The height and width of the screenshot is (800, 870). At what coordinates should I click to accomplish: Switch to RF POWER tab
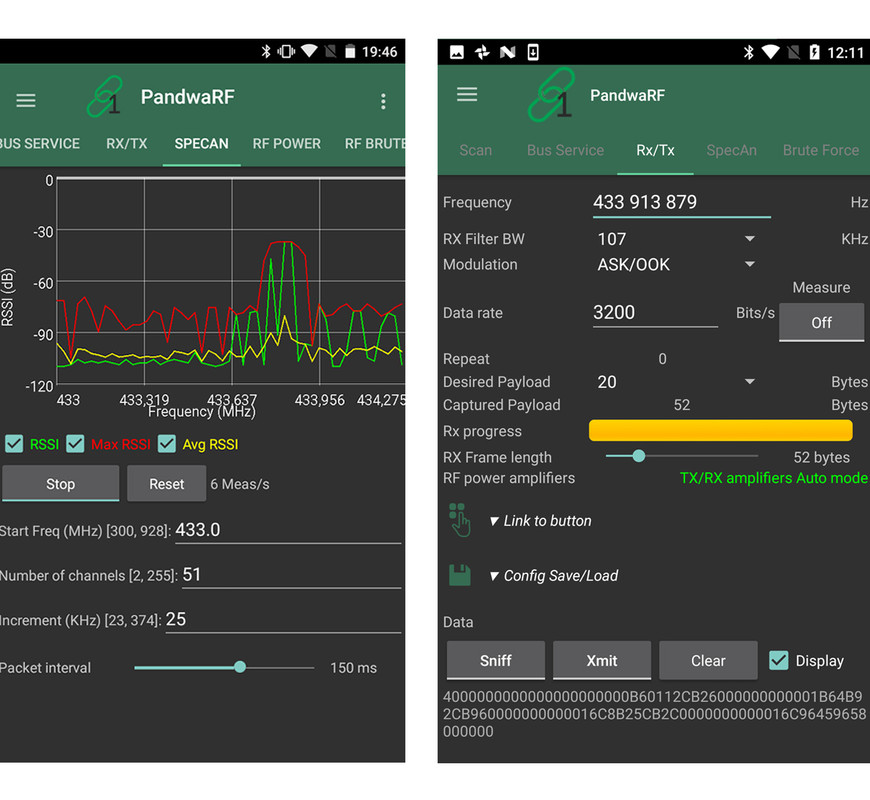(x=286, y=144)
